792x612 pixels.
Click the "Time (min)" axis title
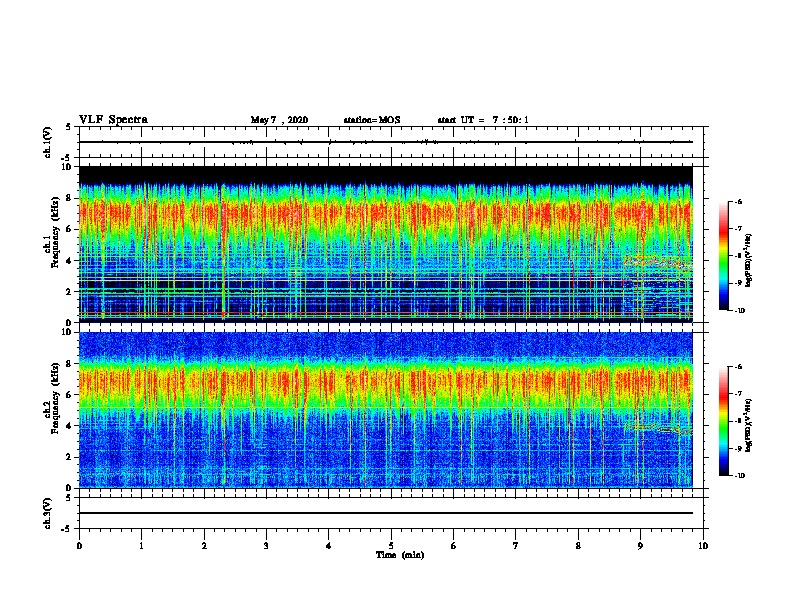tap(400, 555)
